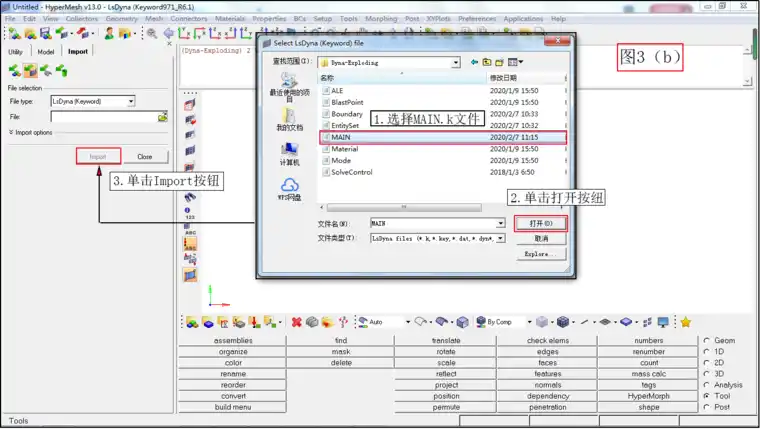Click the Save Model floppy icon
The height and width of the screenshot is (429, 760).
tap(46, 33)
